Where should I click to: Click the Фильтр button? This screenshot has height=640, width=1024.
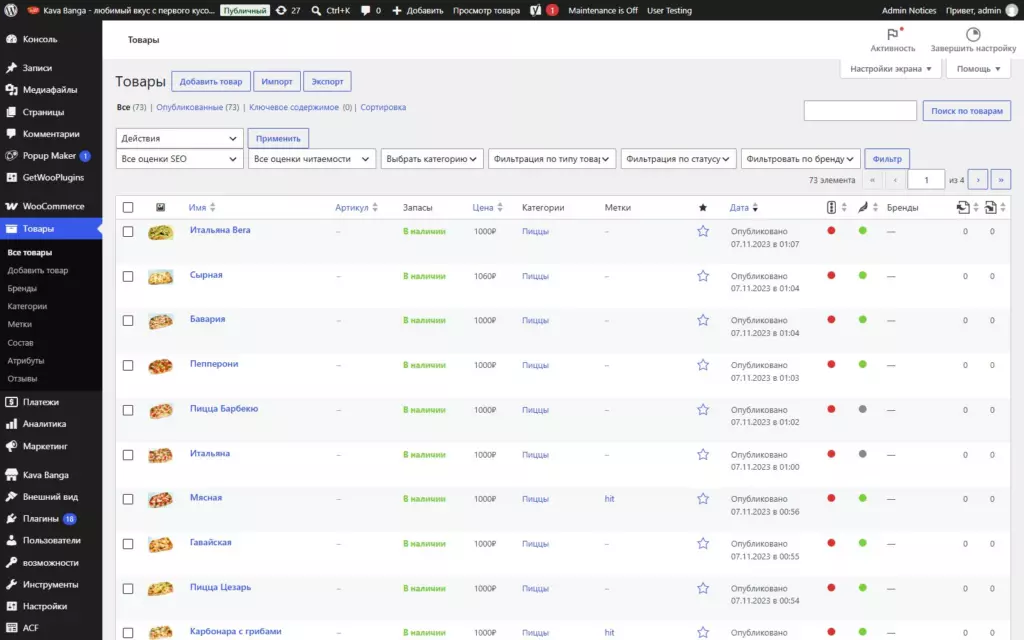pos(887,159)
